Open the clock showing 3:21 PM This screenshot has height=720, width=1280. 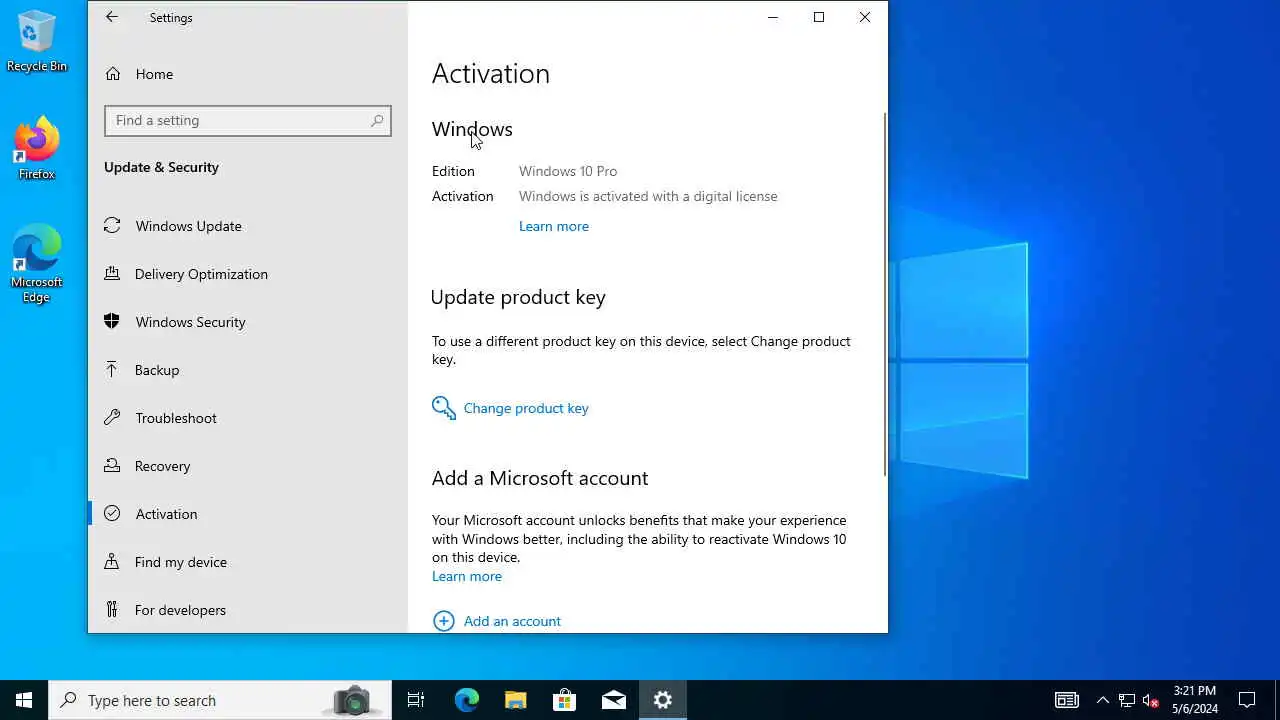(1195, 700)
